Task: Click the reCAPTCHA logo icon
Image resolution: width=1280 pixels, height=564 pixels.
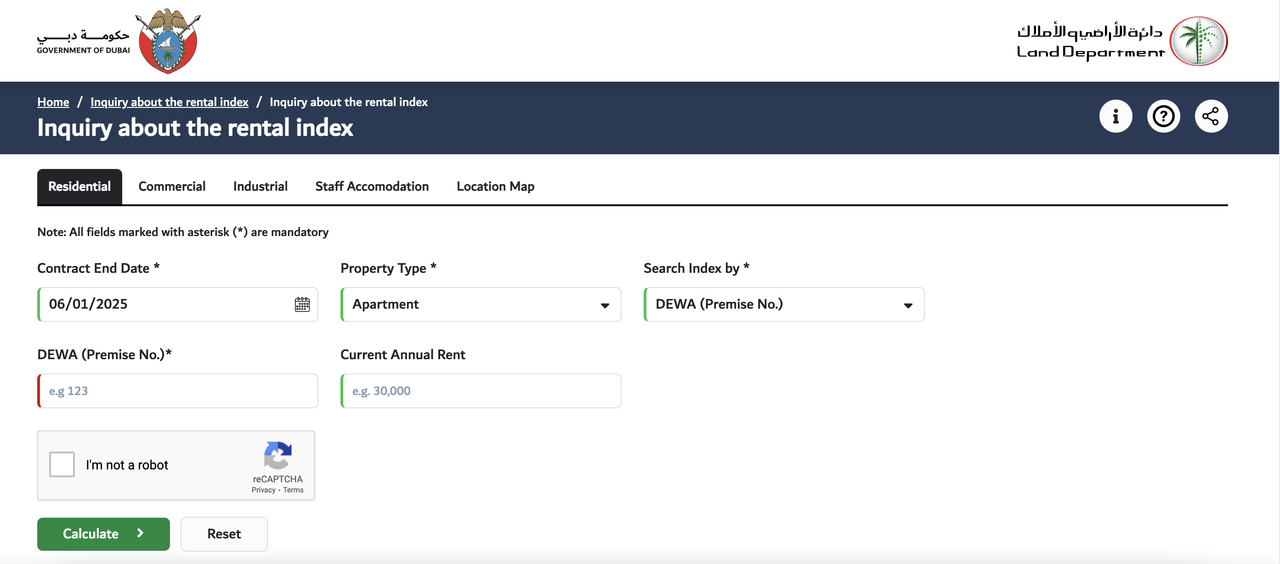Action: (278, 456)
